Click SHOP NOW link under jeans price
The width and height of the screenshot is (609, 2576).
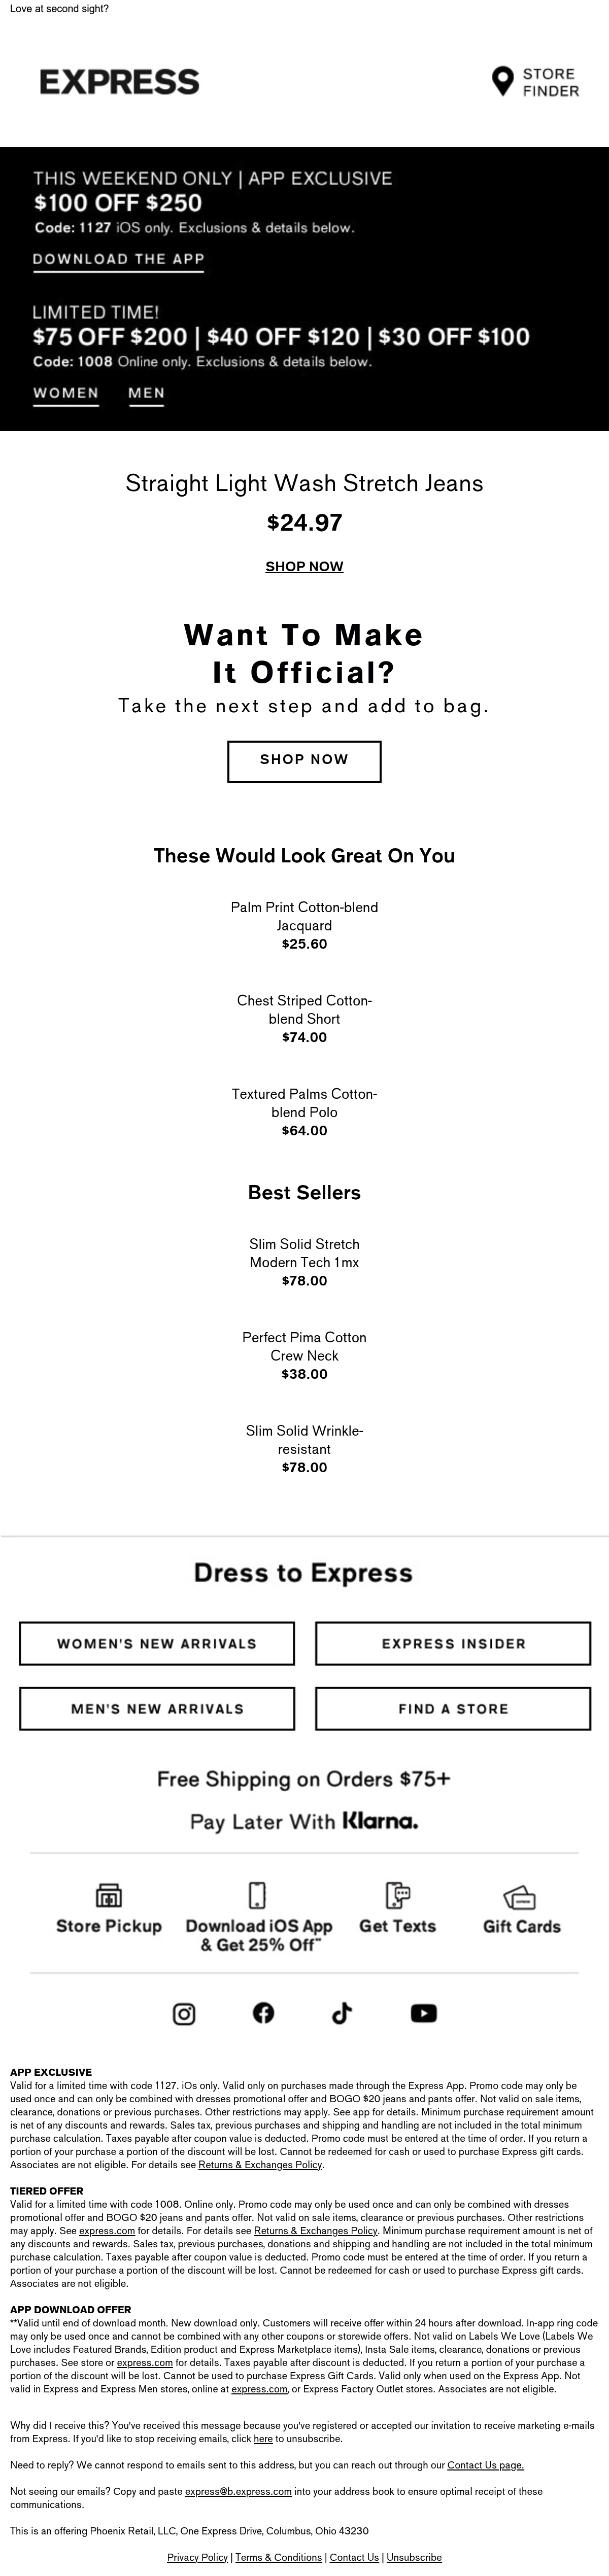point(304,566)
